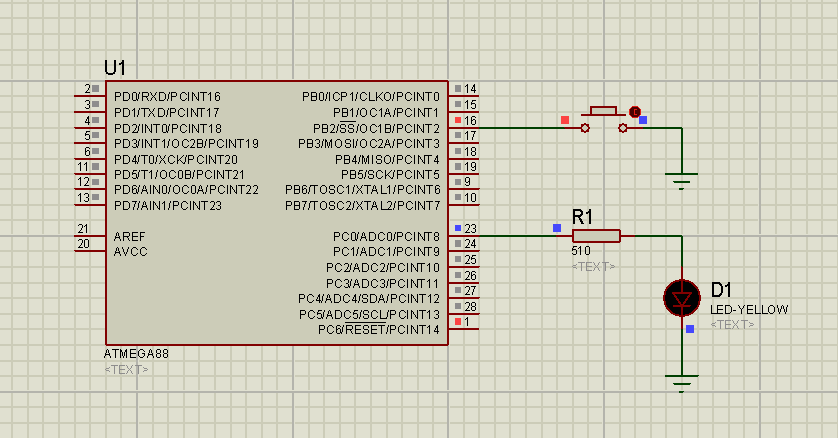Click pin label PD7/AIN1/PCINT23

(x=168, y=206)
